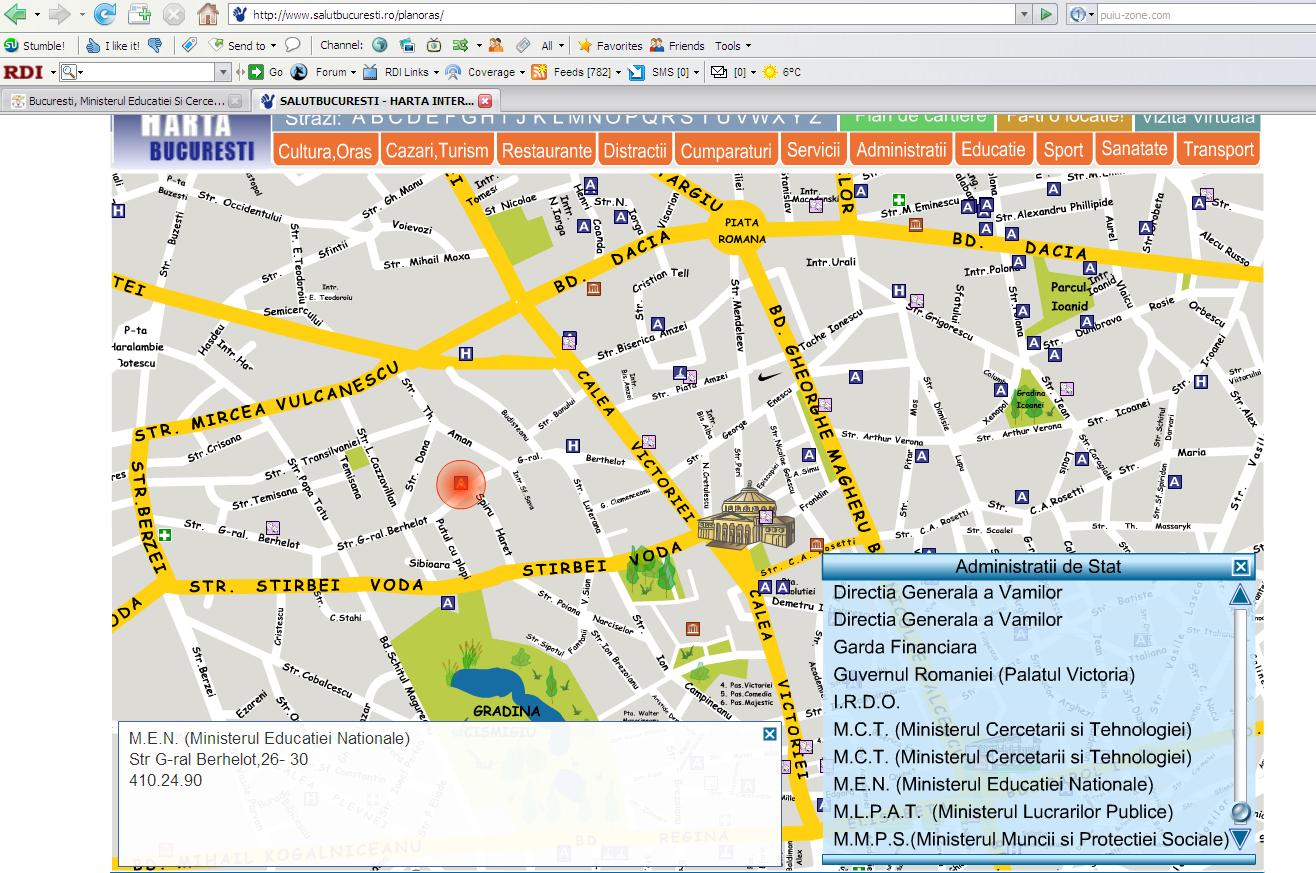Select the TV video channel icon
The width and height of the screenshot is (1316, 873).
[x=434, y=45]
